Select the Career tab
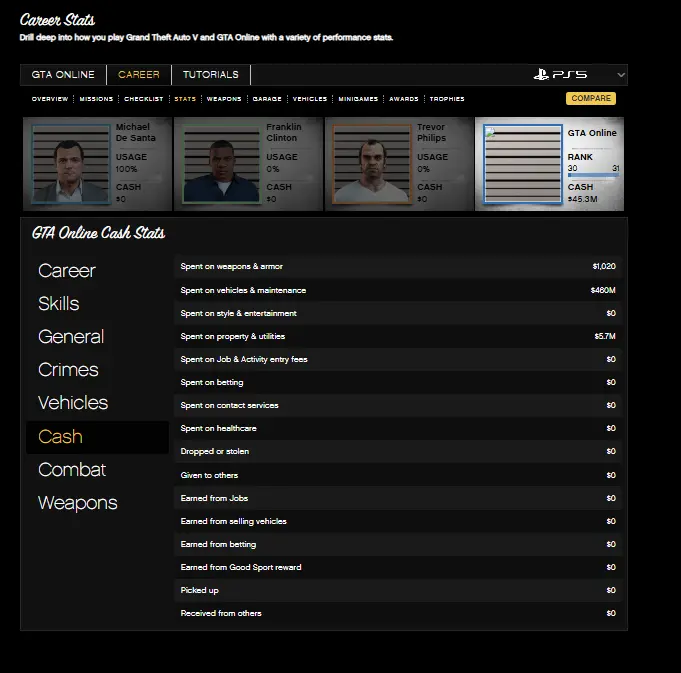681x673 pixels. pyautogui.click(x=138, y=75)
